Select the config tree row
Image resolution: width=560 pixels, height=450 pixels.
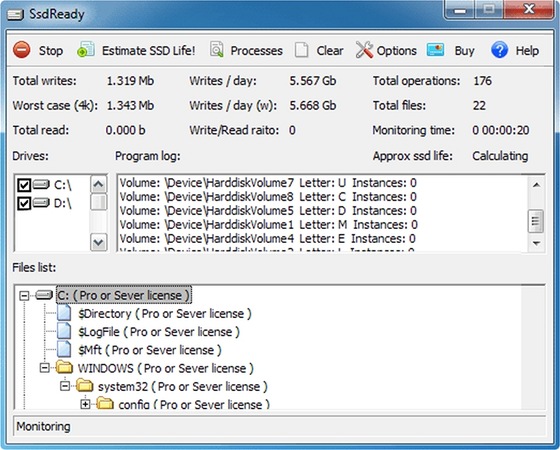tap(194, 404)
